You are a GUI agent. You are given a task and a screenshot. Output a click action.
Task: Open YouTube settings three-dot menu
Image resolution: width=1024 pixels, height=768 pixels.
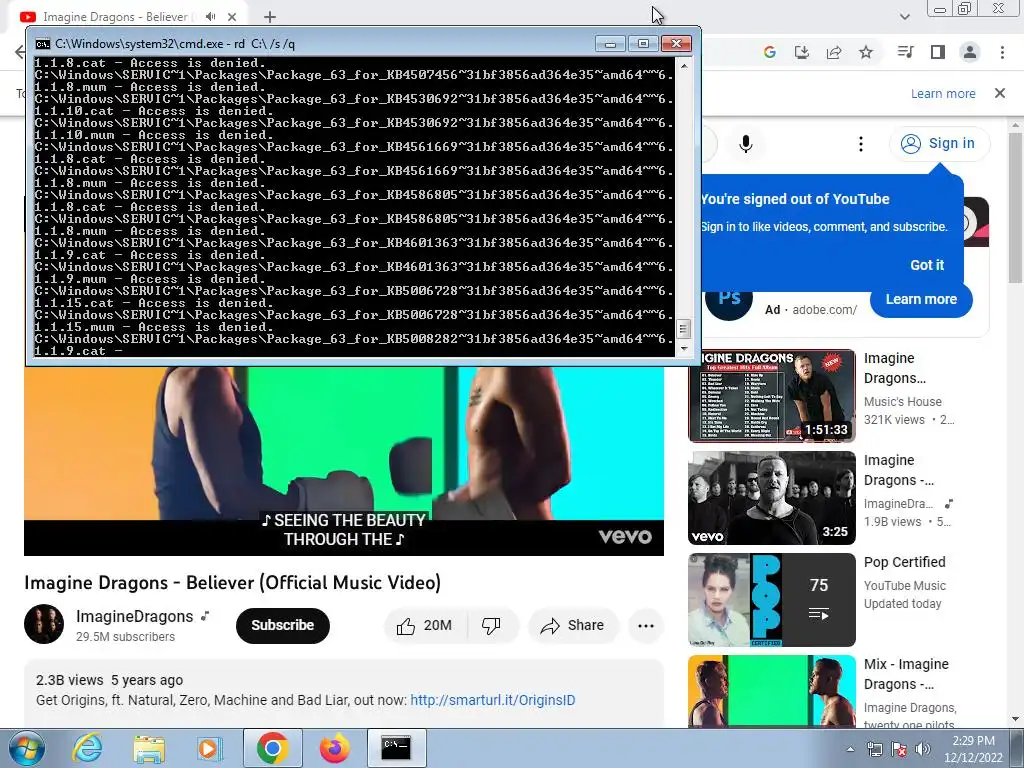point(861,144)
